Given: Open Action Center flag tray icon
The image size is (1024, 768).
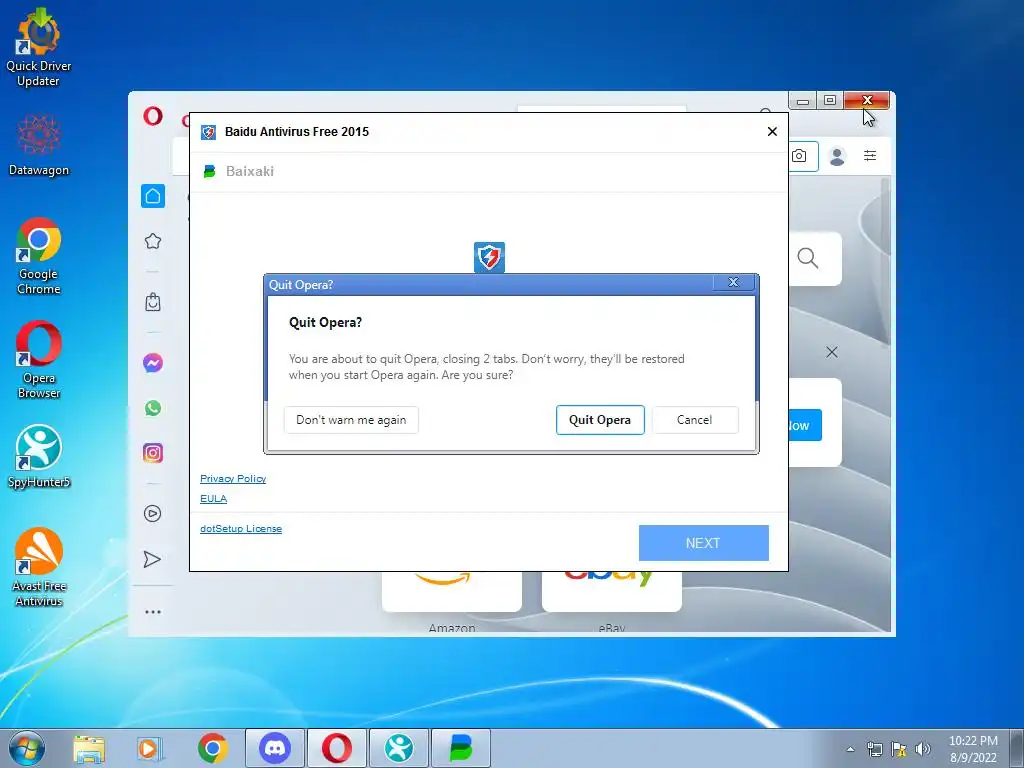Looking at the screenshot, I should 899,749.
